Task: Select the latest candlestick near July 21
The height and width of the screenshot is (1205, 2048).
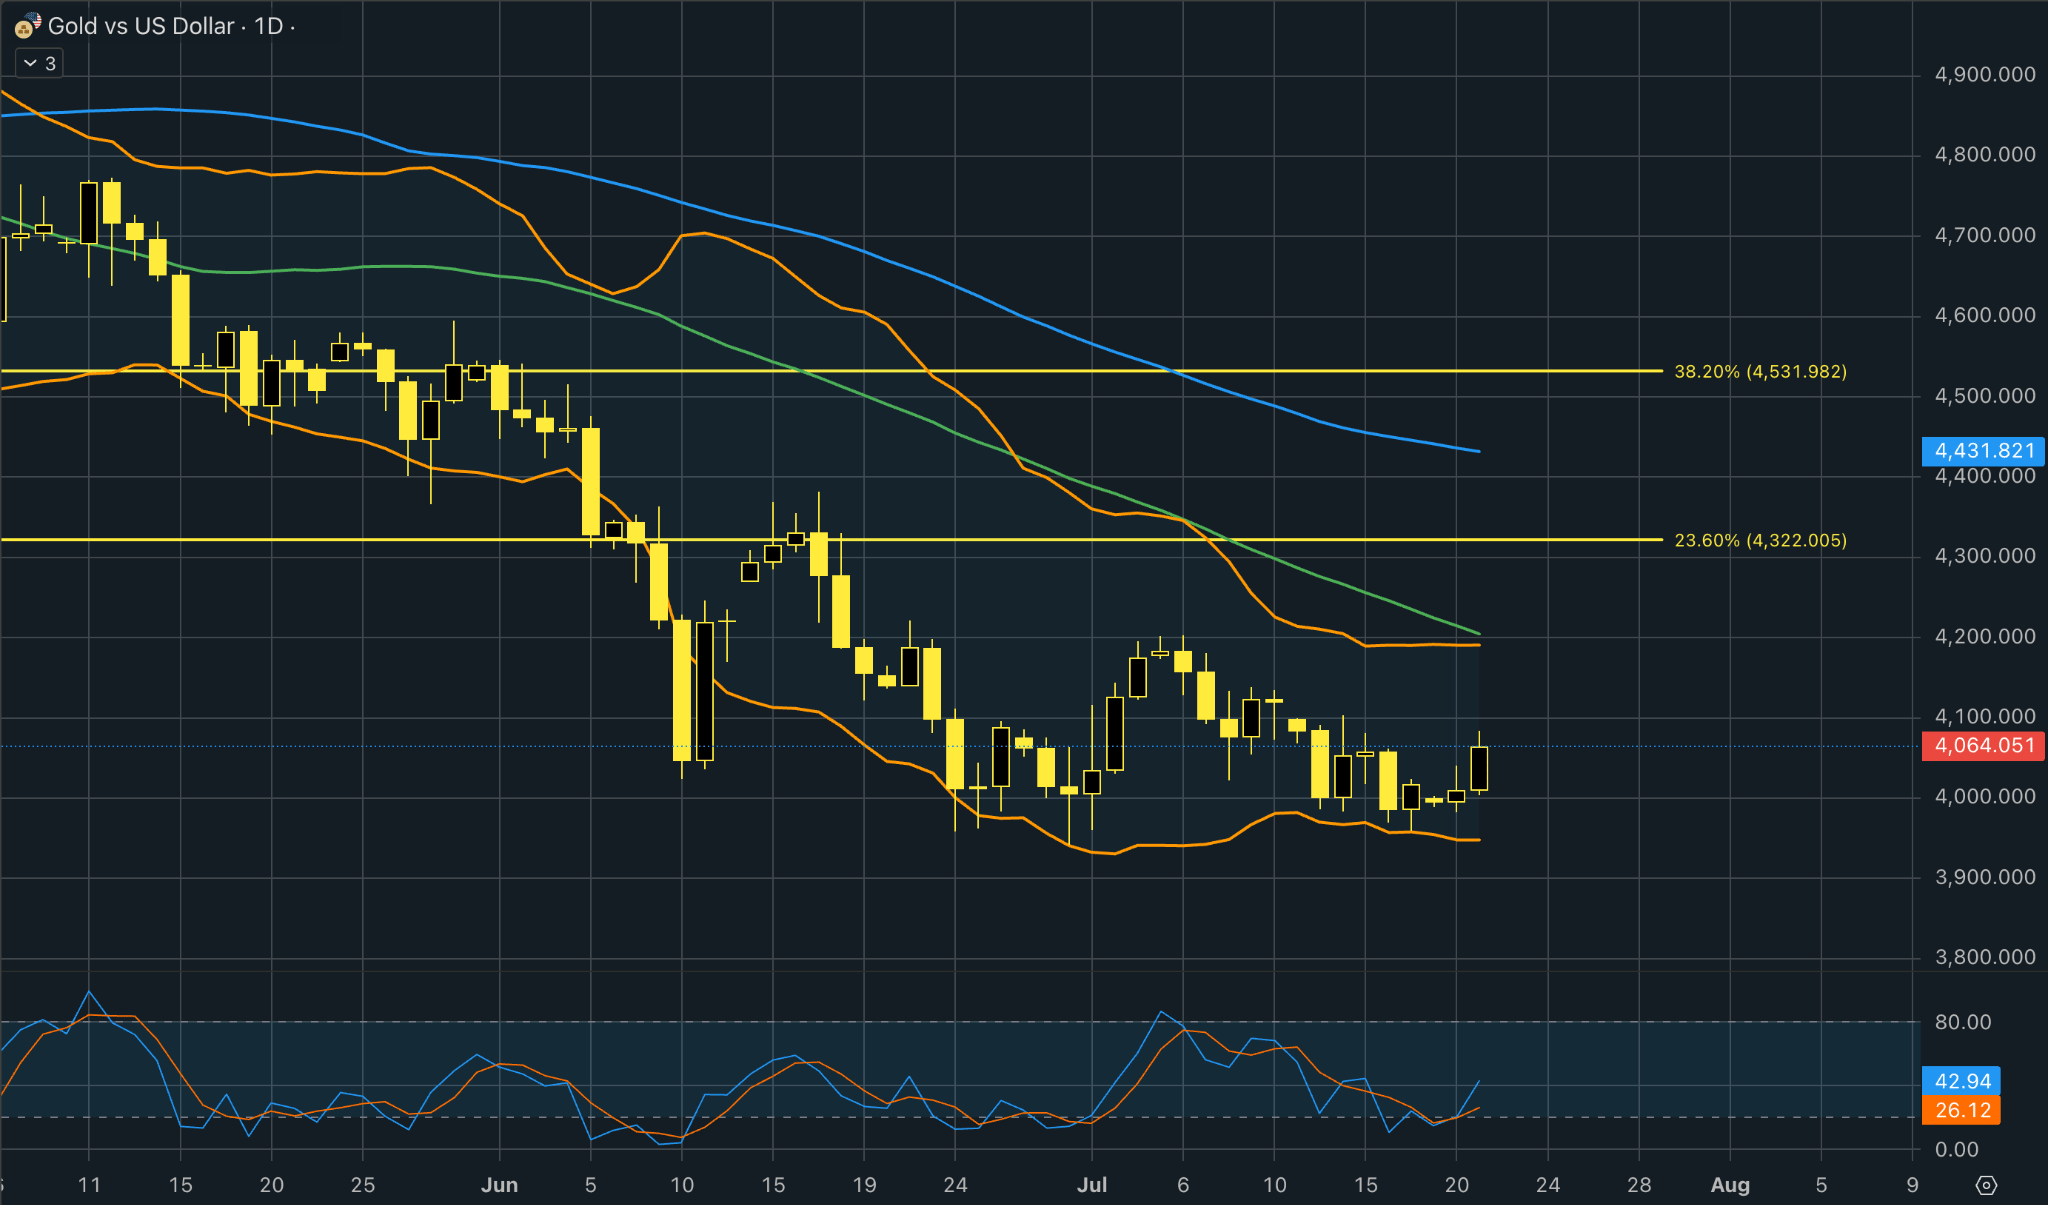Action: pos(1479,768)
